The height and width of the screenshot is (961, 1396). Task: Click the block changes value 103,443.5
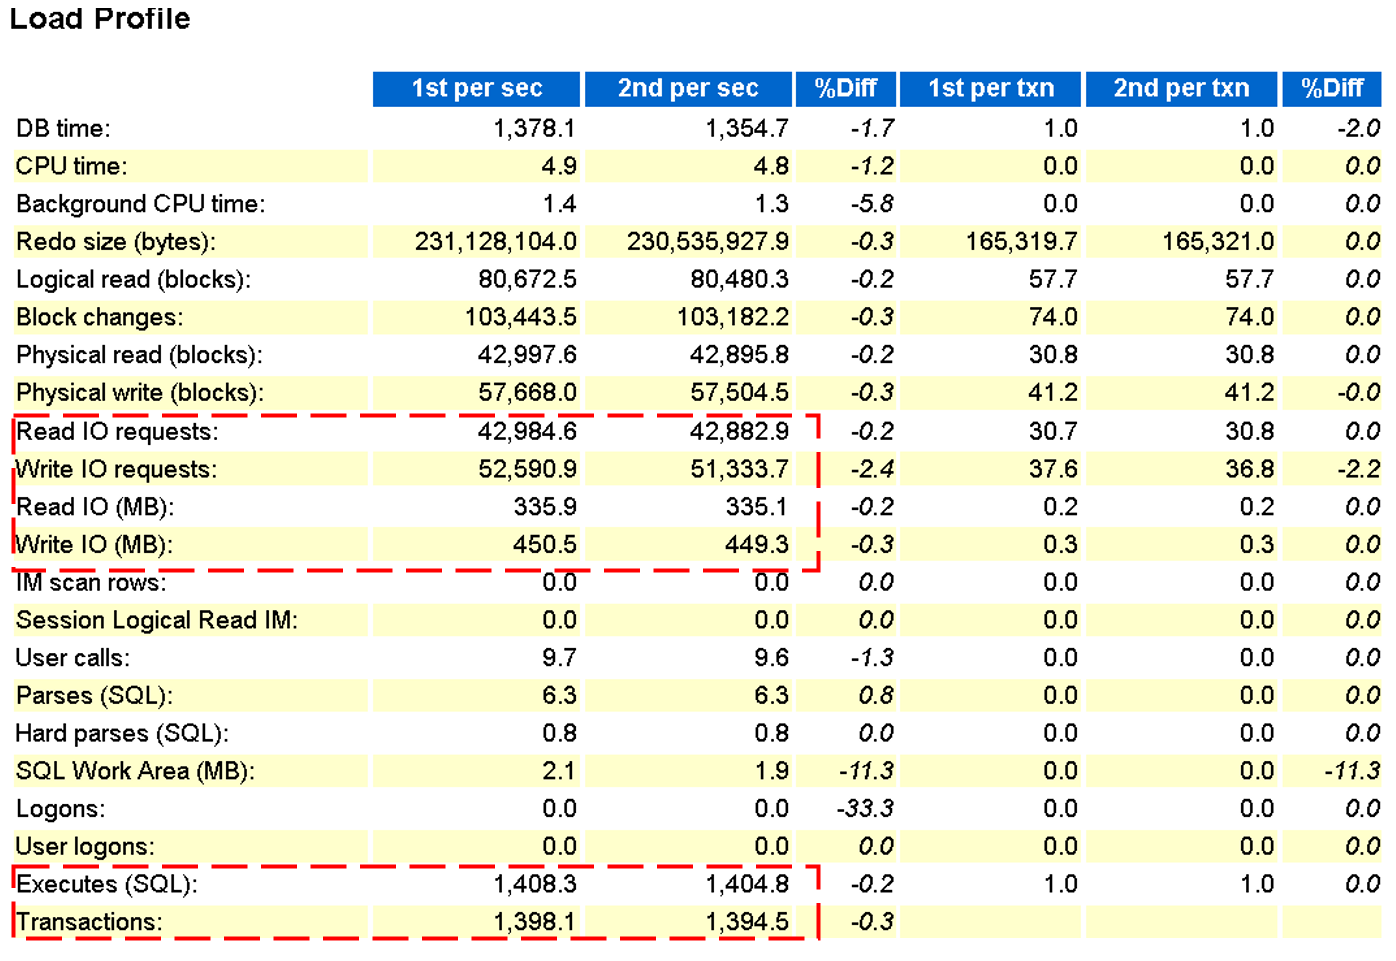tap(520, 318)
